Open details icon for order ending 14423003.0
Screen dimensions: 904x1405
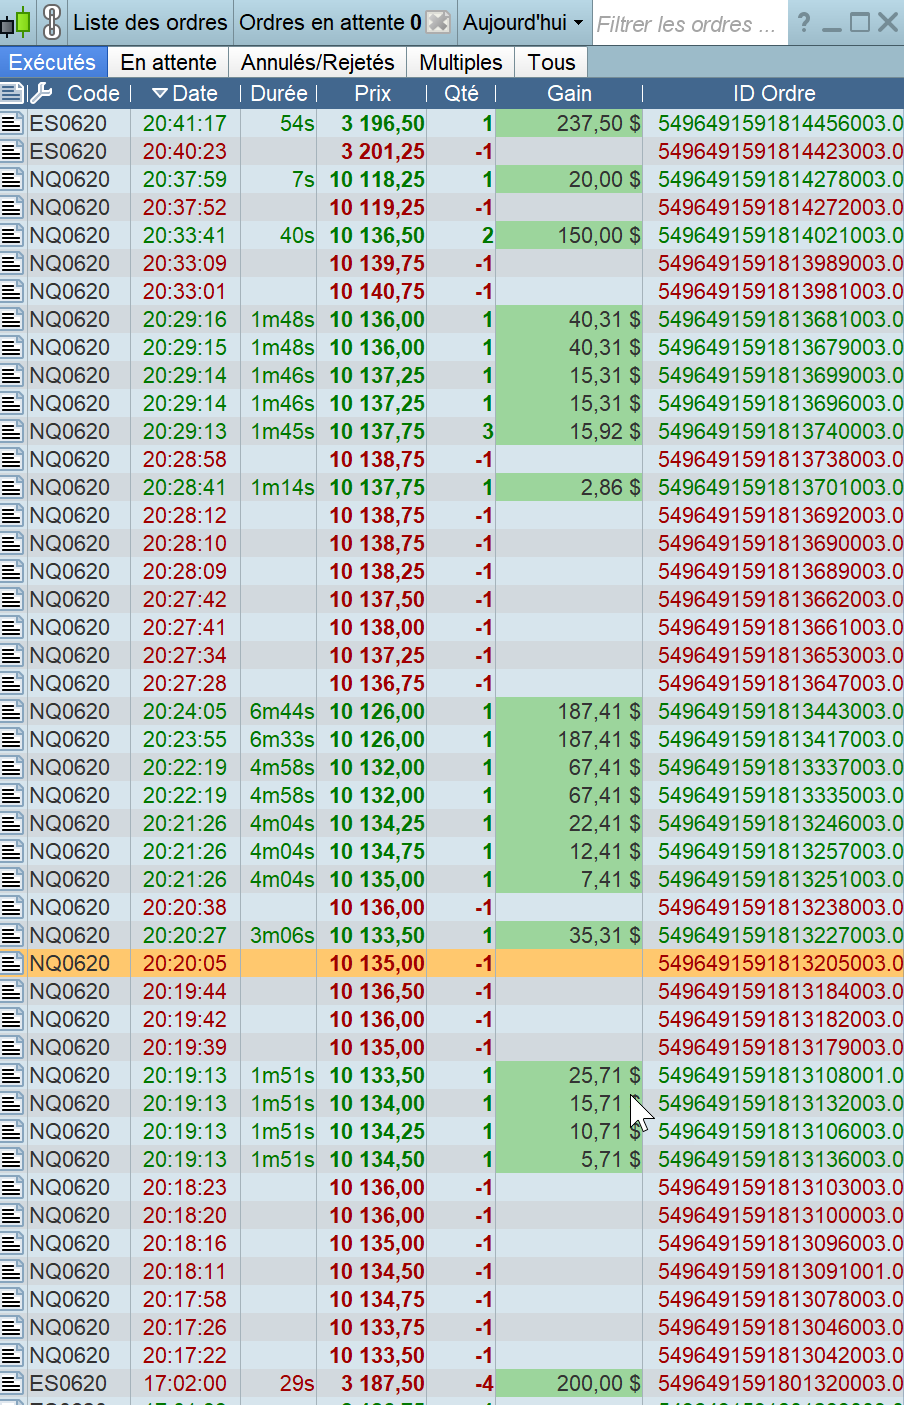point(12,152)
